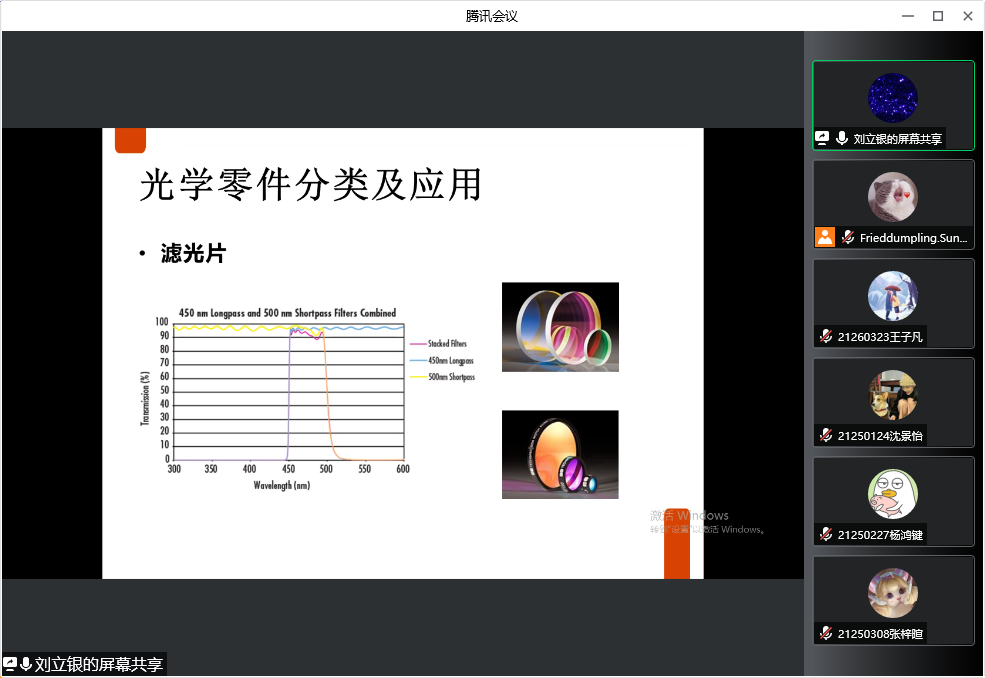The width and height of the screenshot is (985, 678).
Task: Click muted mic icon beside 21260323王子凡
Action: pyautogui.click(x=826, y=336)
